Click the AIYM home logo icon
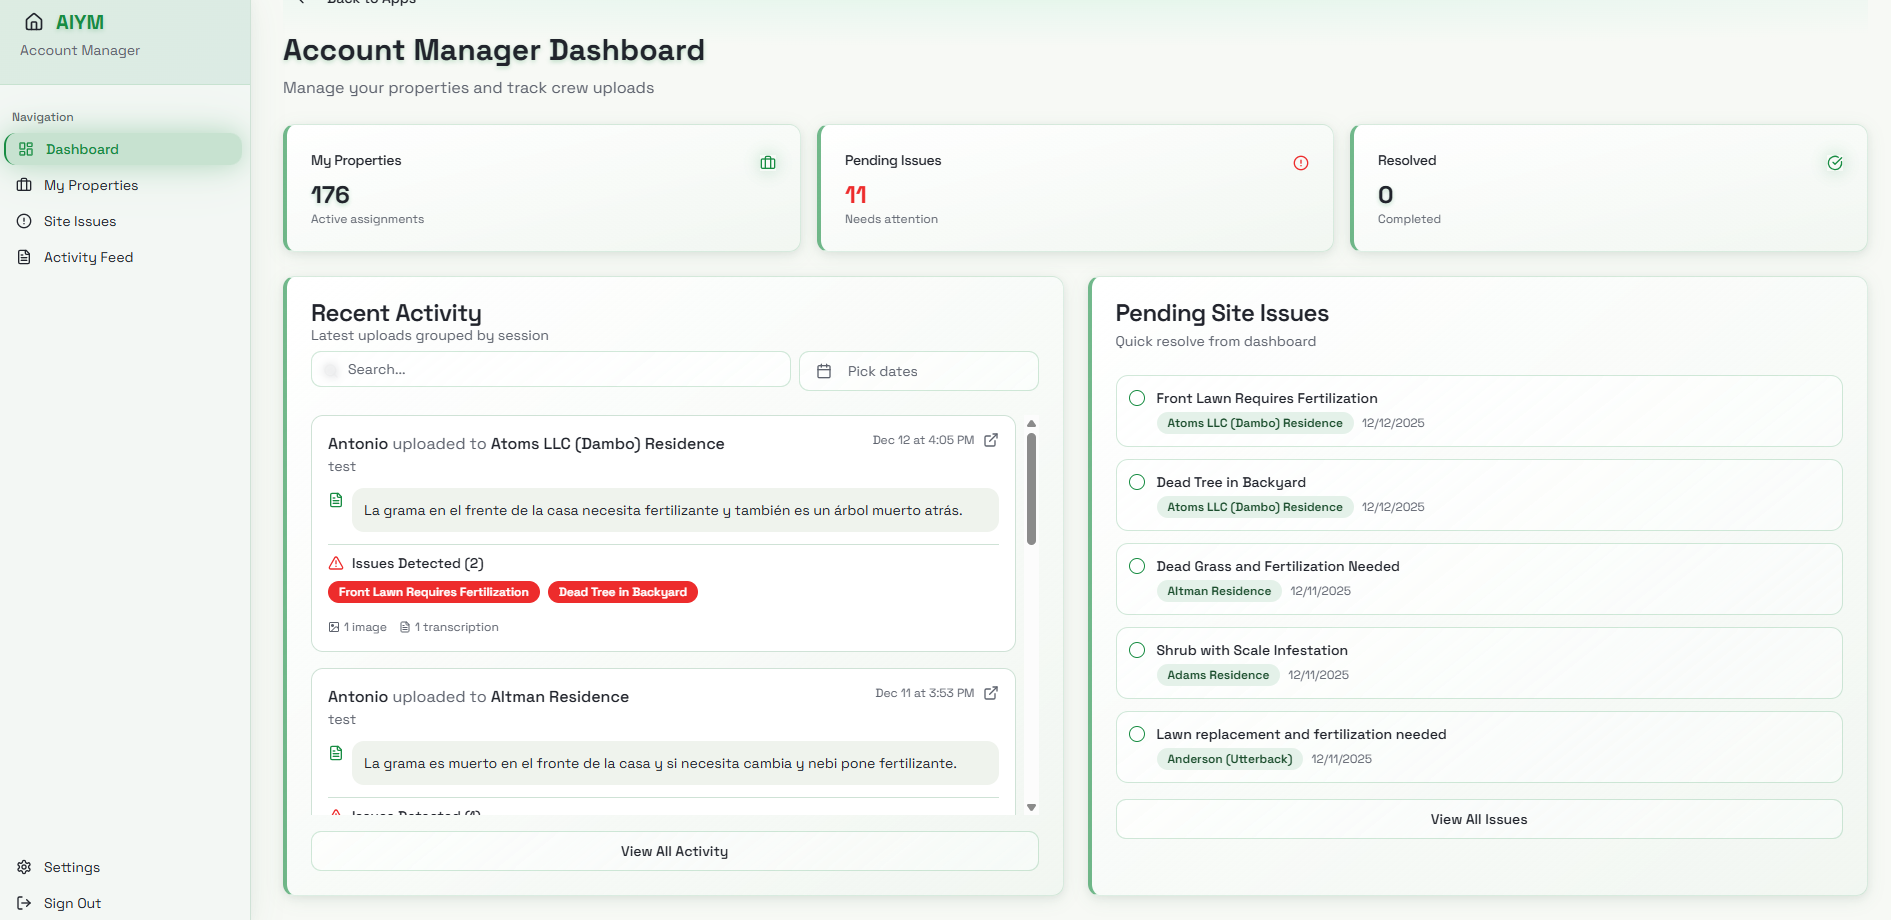 [x=34, y=22]
